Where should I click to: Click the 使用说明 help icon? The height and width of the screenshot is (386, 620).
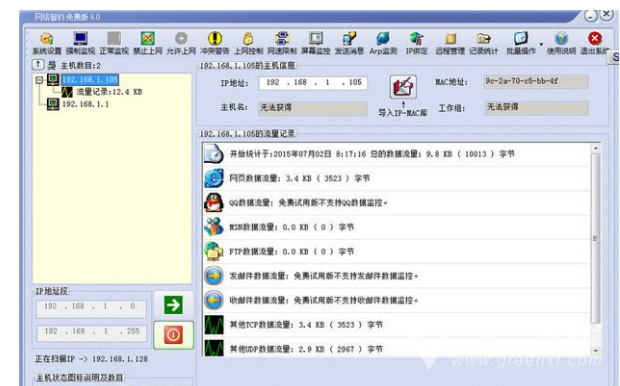click(x=561, y=43)
